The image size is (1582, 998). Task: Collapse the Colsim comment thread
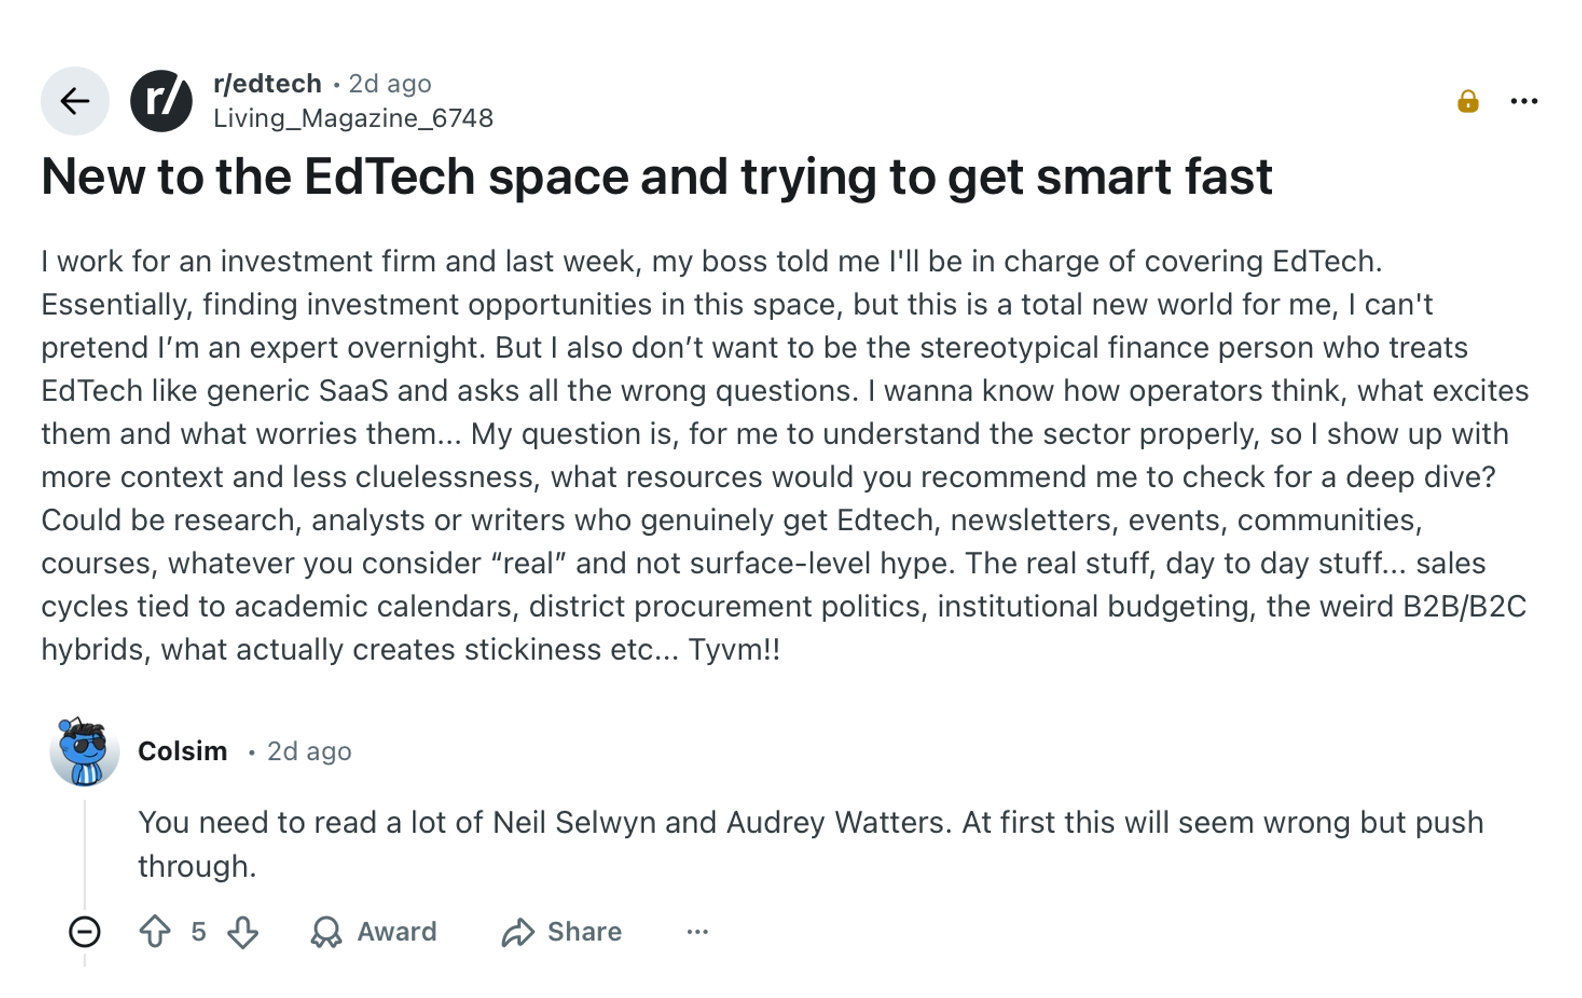click(85, 932)
